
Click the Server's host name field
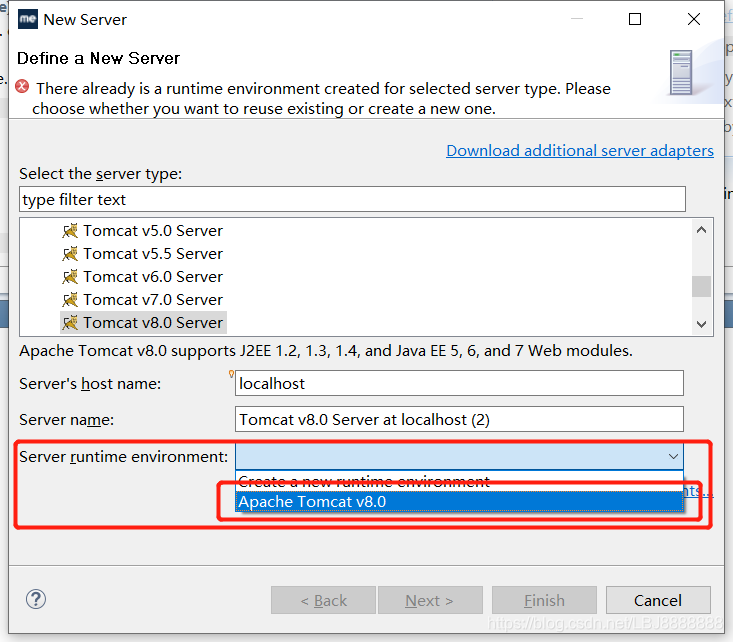tap(459, 383)
